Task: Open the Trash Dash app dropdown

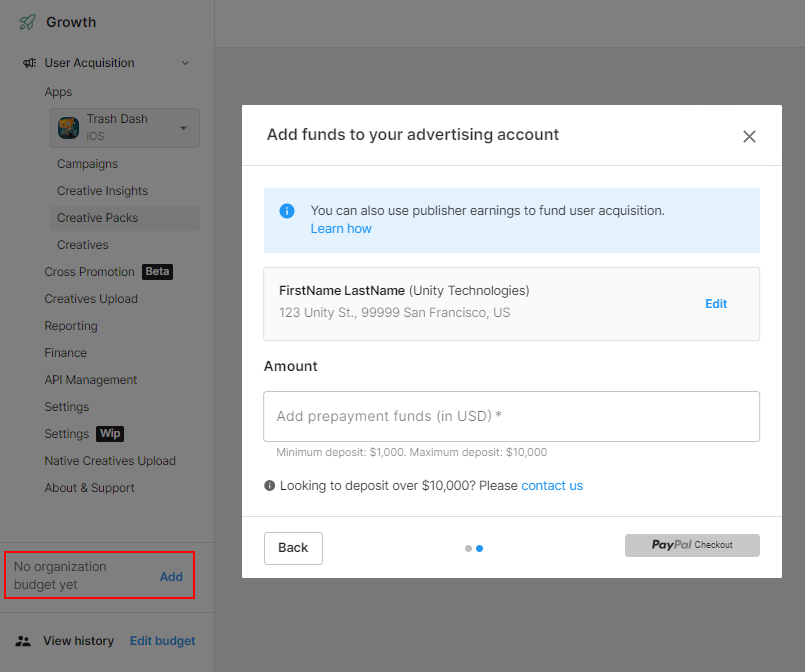Action: (x=183, y=128)
